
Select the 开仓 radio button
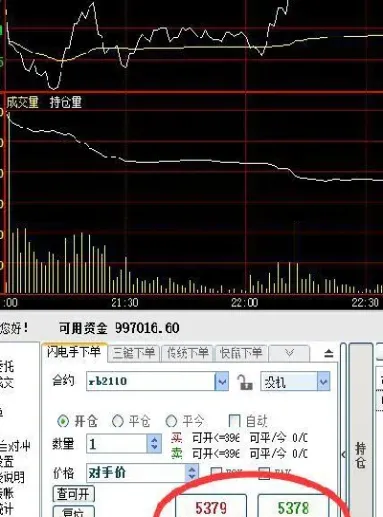click(x=63, y=421)
